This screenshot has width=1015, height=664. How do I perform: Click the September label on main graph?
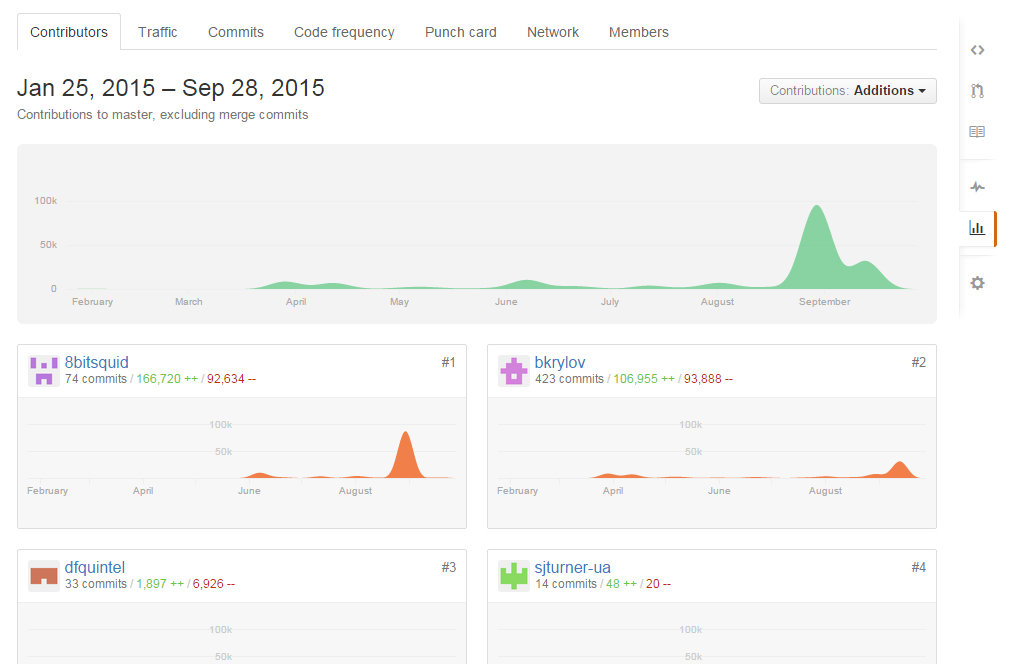point(824,302)
